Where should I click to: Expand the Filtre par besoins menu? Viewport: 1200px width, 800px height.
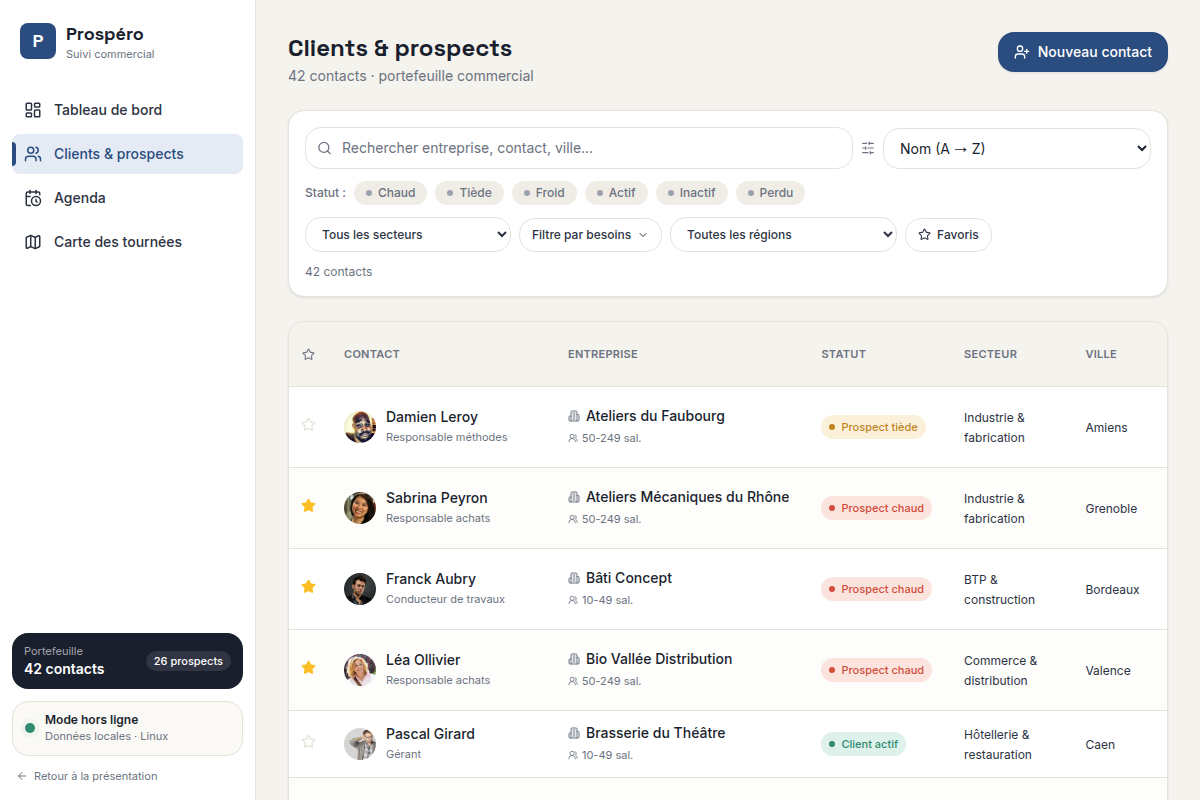click(x=590, y=235)
